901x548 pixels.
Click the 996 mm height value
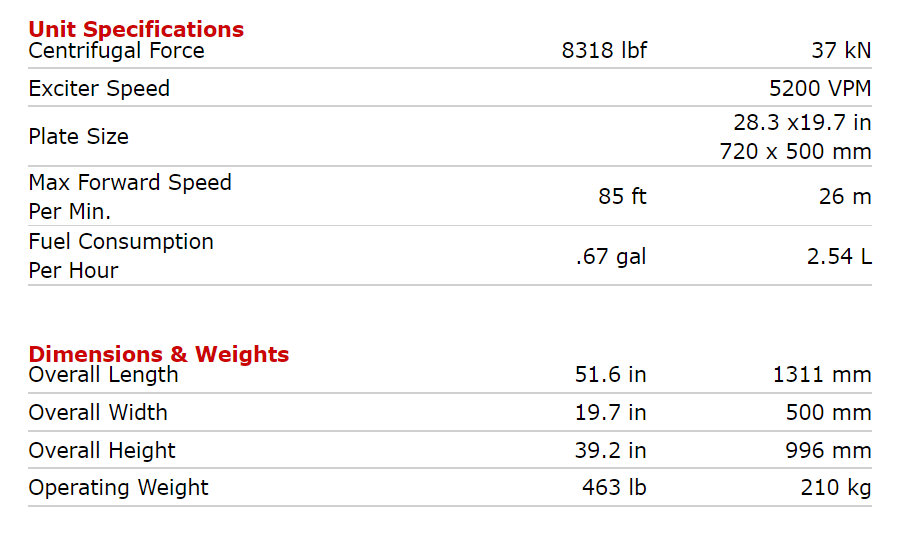click(828, 450)
